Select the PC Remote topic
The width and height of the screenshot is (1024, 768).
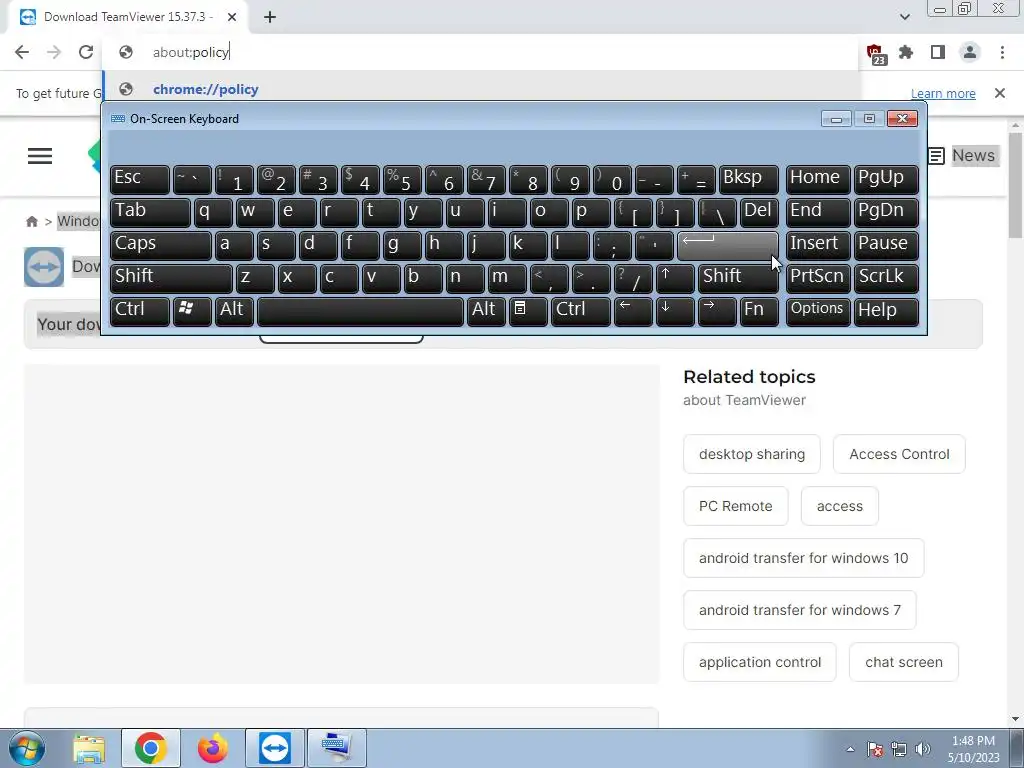pyautogui.click(x=735, y=506)
